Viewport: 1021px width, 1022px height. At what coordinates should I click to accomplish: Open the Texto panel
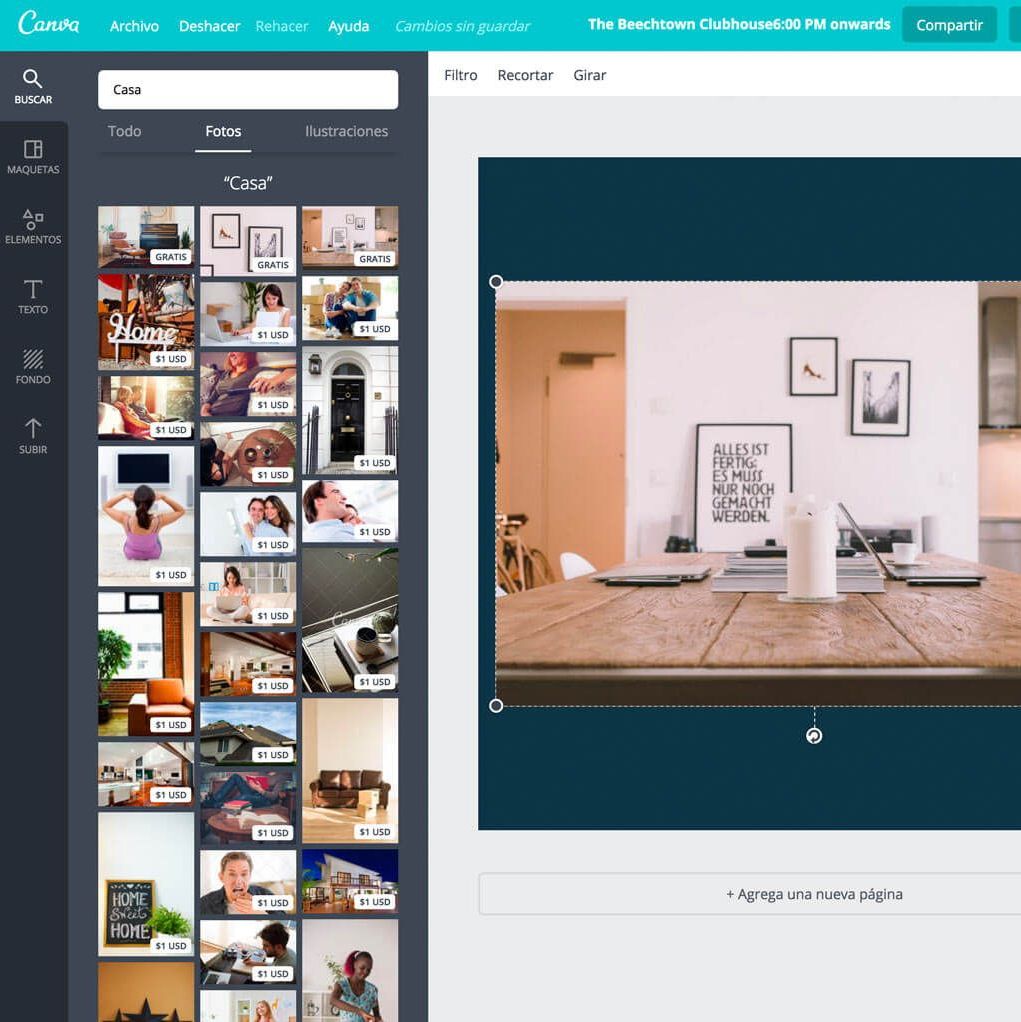(33, 299)
